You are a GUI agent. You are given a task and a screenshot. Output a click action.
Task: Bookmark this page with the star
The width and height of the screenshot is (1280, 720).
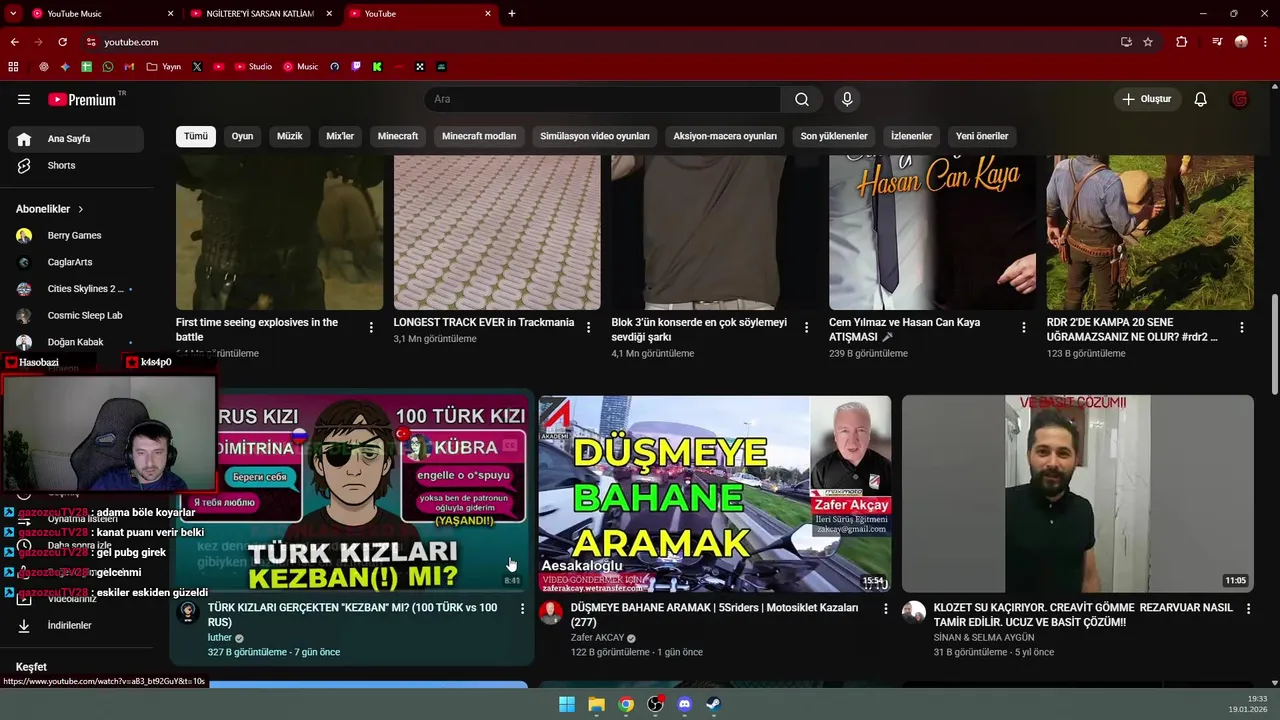coord(1148,42)
